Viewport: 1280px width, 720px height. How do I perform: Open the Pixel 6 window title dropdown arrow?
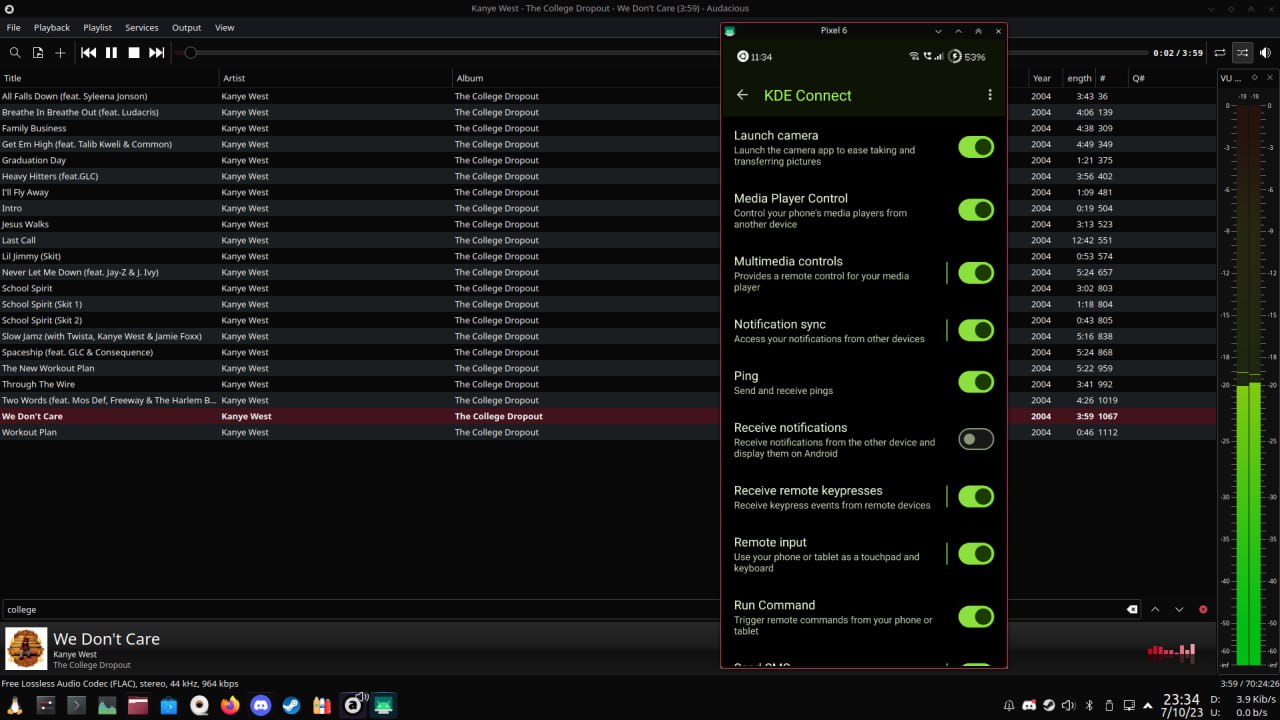(x=938, y=31)
